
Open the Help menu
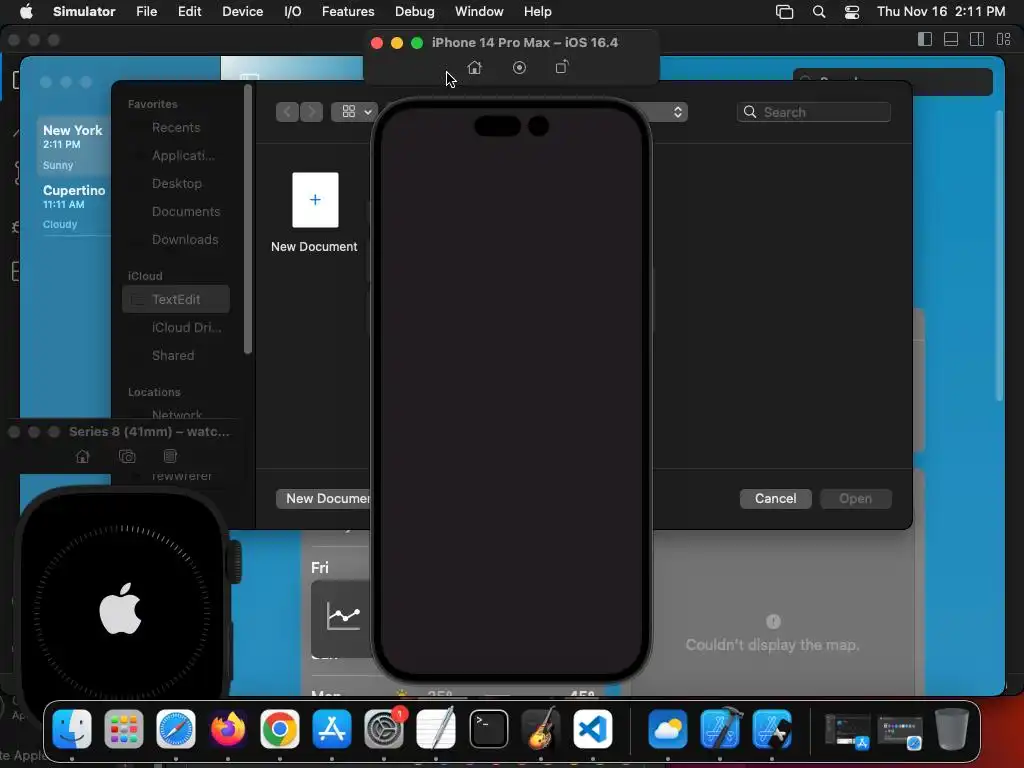537,11
